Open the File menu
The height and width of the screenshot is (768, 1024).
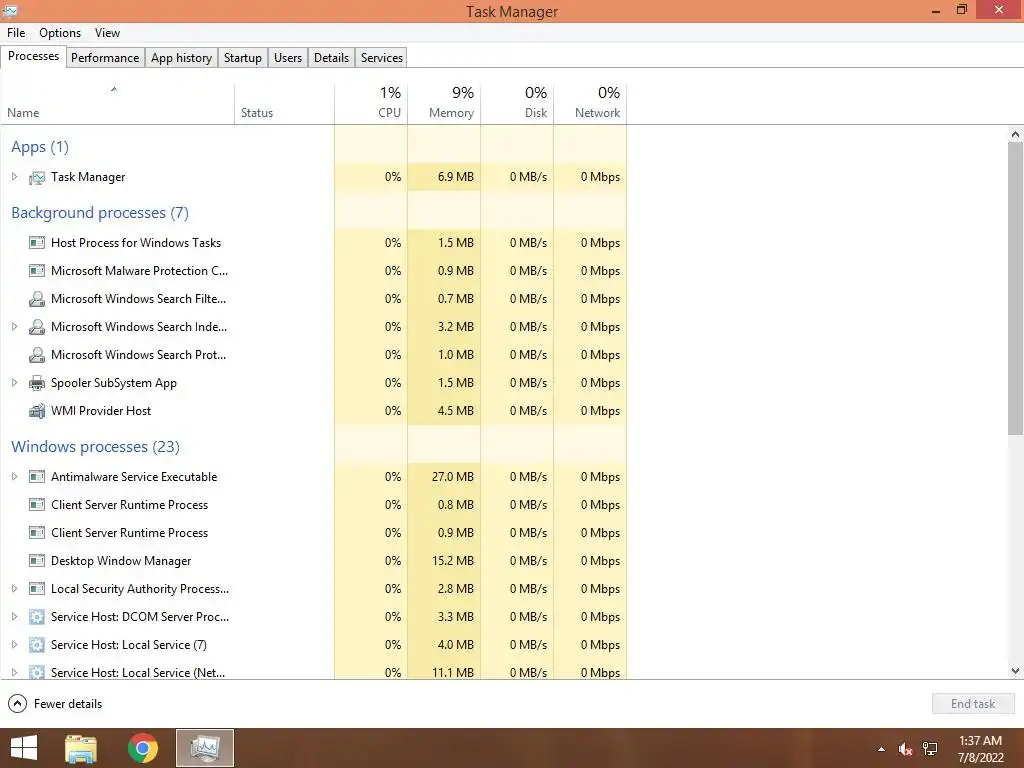point(16,33)
